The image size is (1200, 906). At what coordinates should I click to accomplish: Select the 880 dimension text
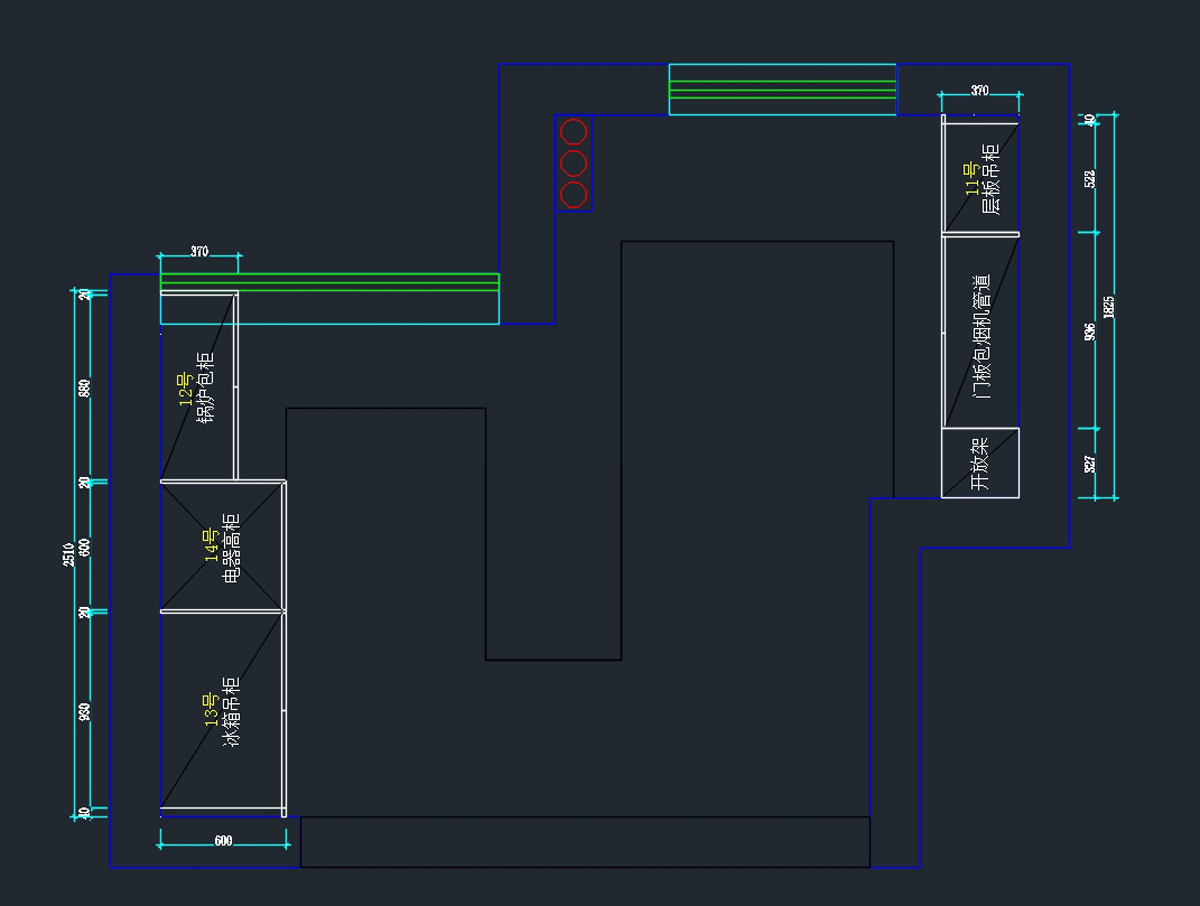pyautogui.click(x=85, y=387)
